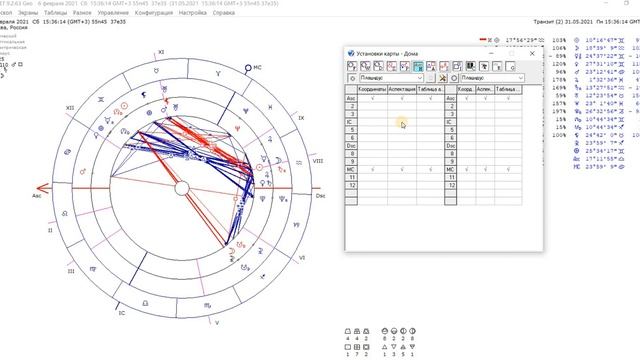Click the red Sun symbol near house VIII
640x360 pixels.
point(259,167)
